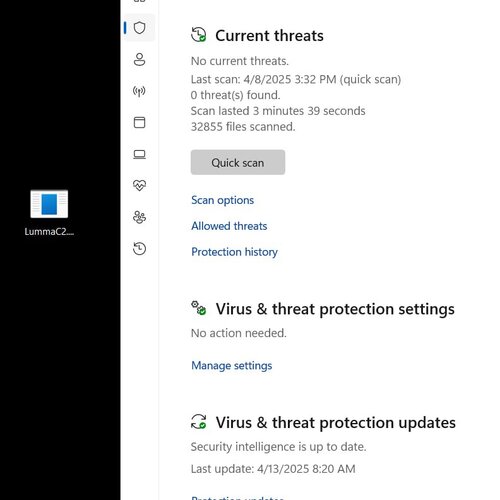Open Allowed threats link
This screenshot has height=500, width=500.
click(229, 226)
